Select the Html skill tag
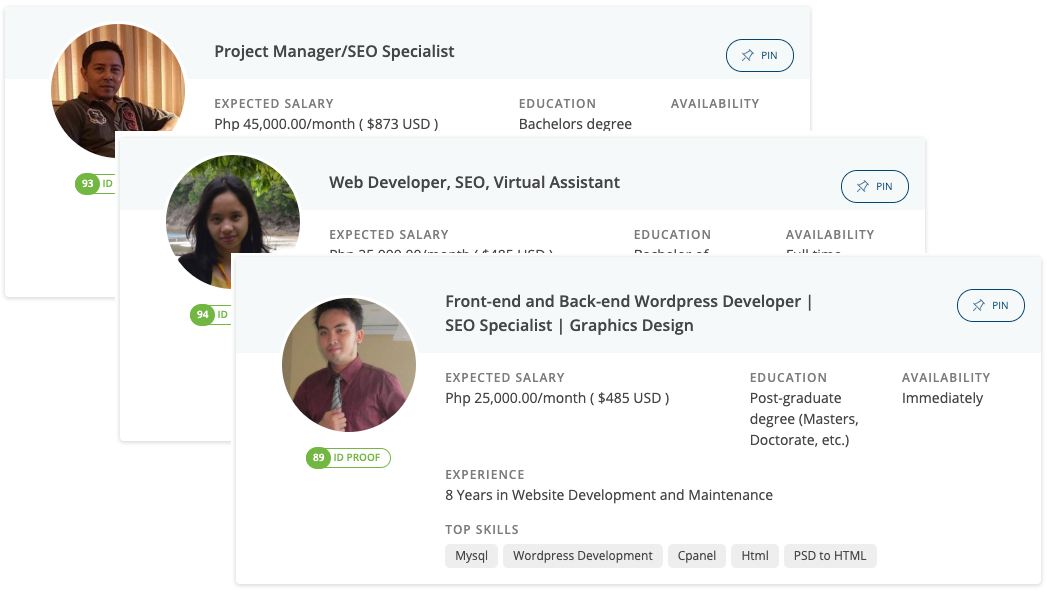The height and width of the screenshot is (592, 1047). click(x=754, y=556)
